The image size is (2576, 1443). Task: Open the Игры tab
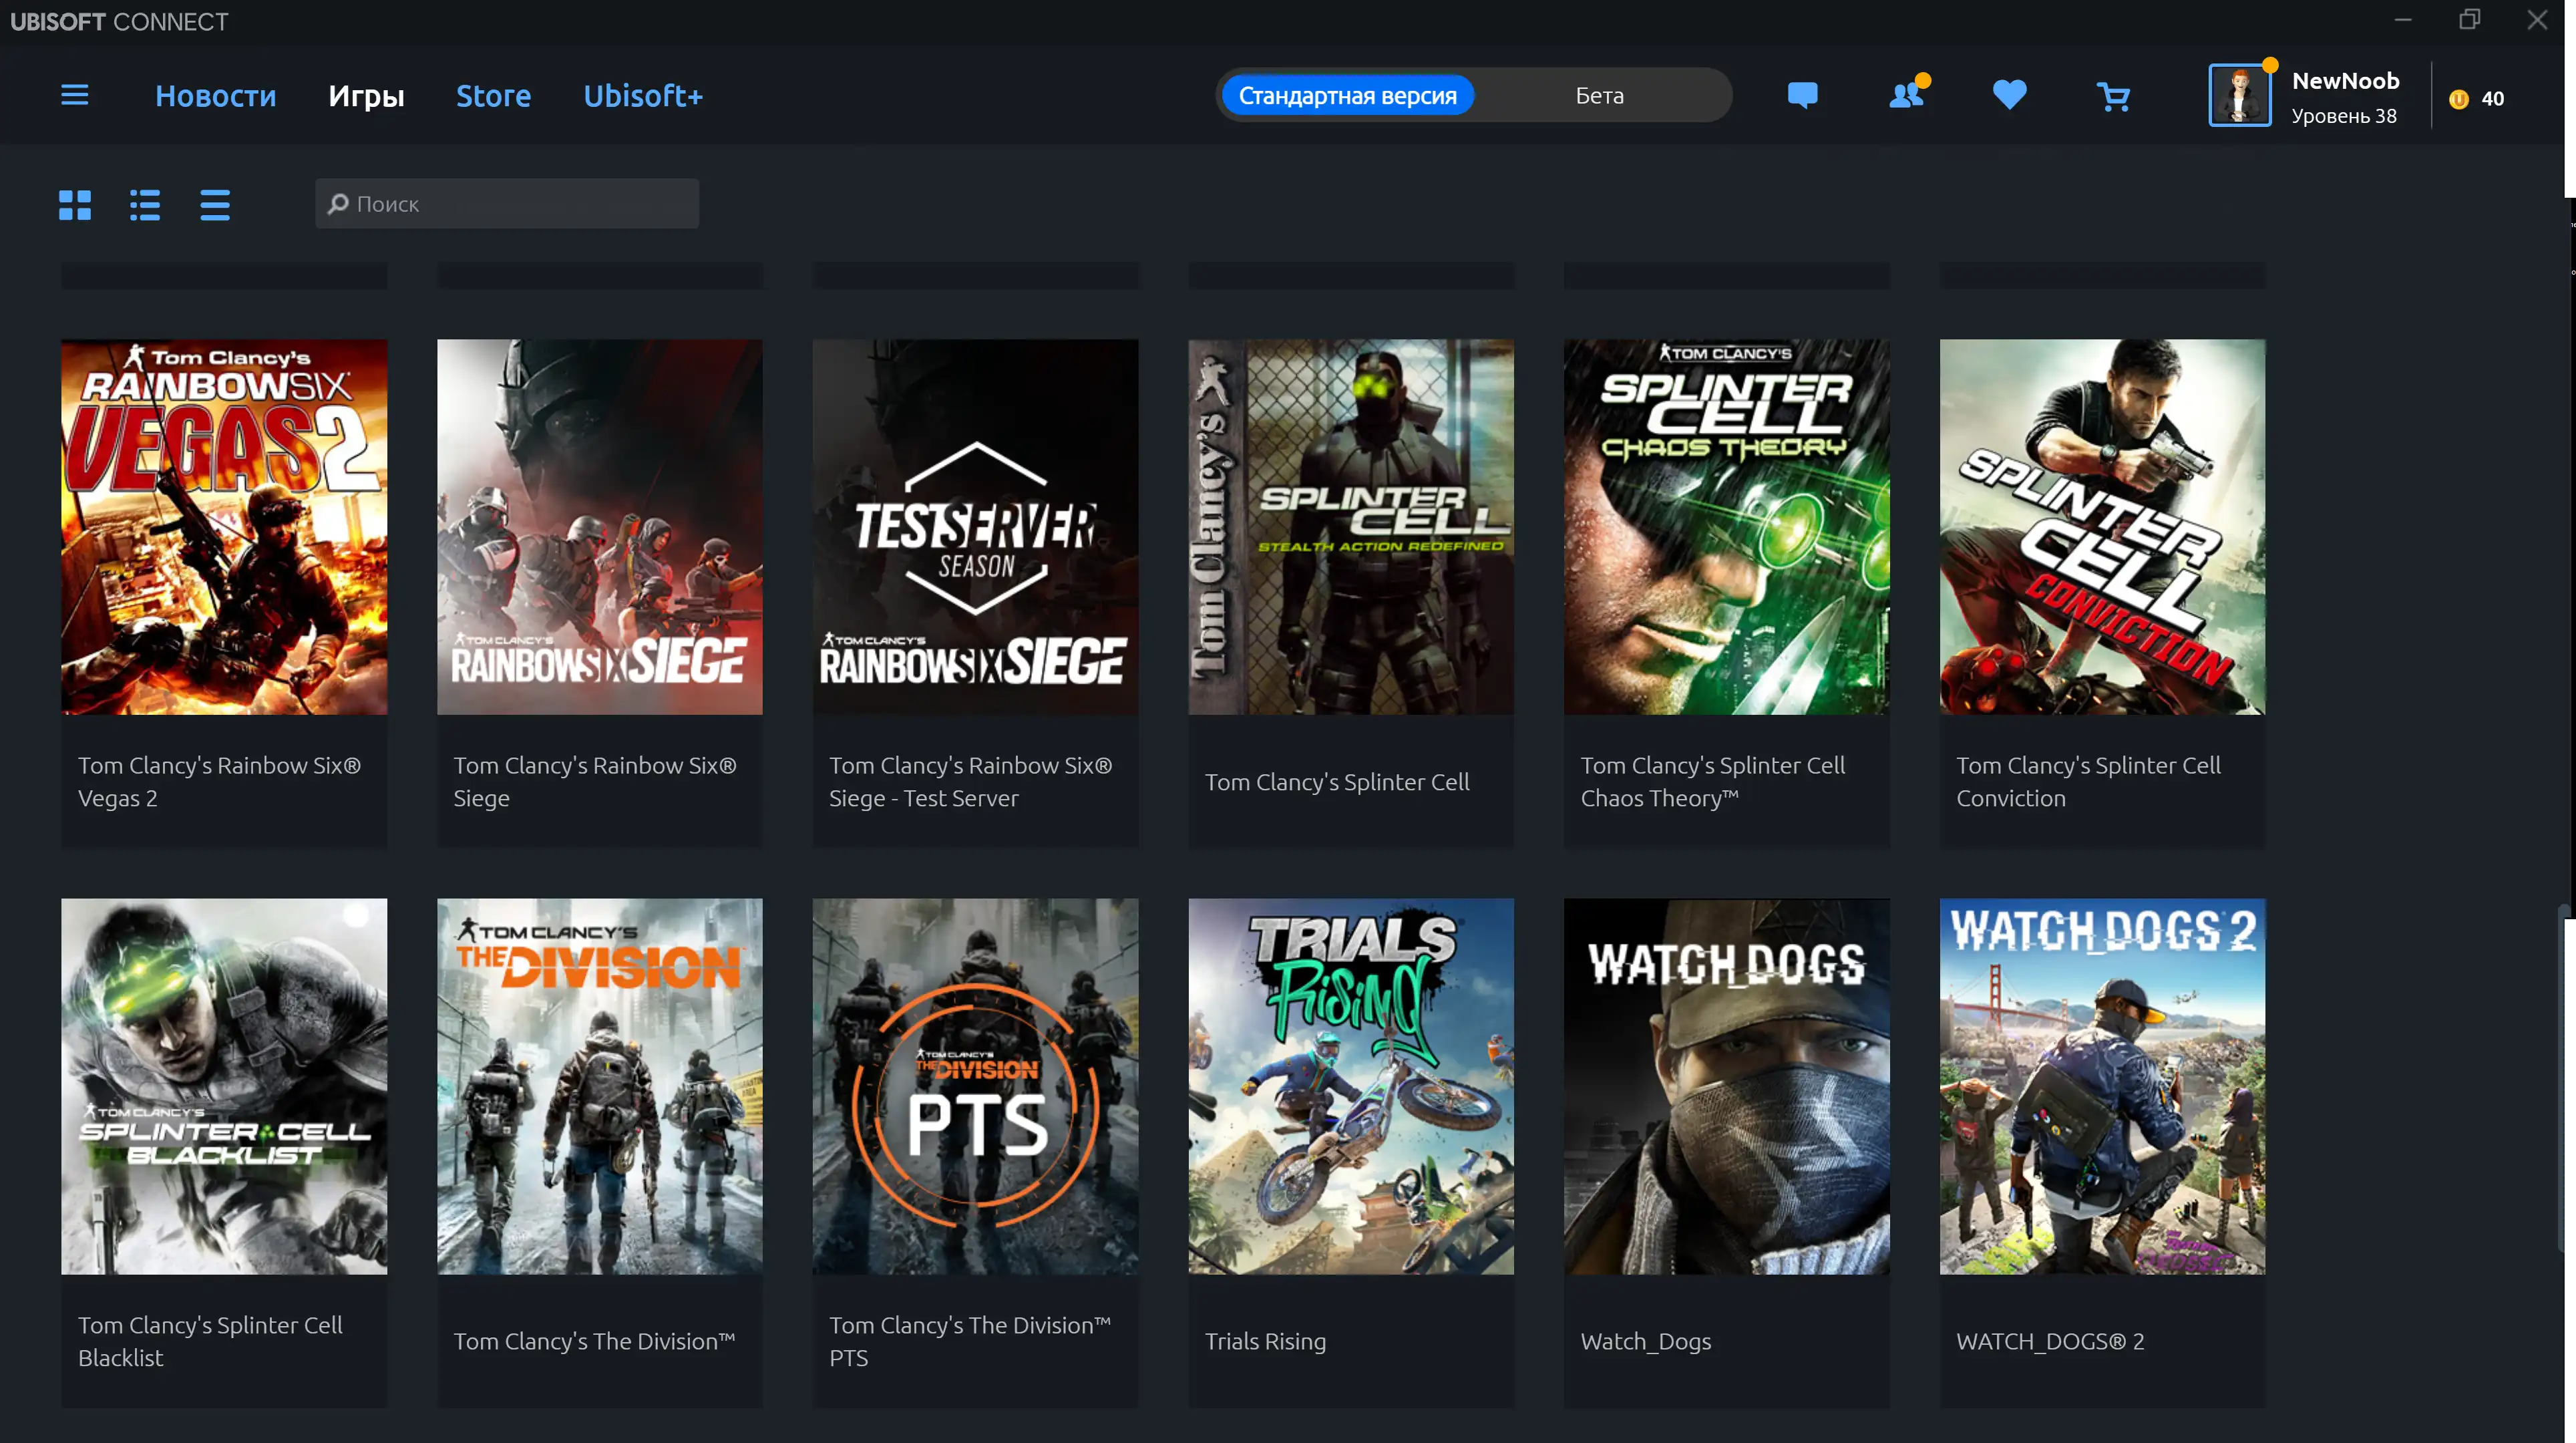pyautogui.click(x=366, y=95)
